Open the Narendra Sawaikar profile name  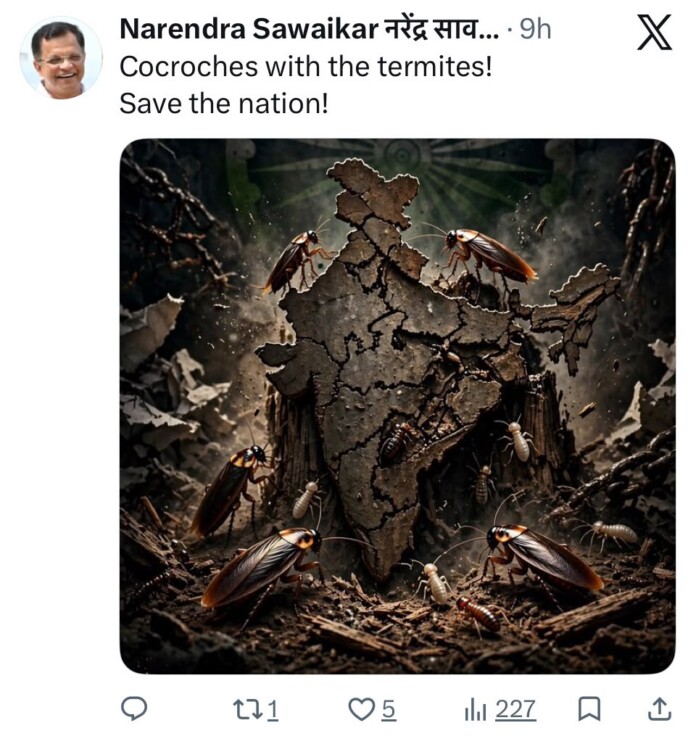249,30
